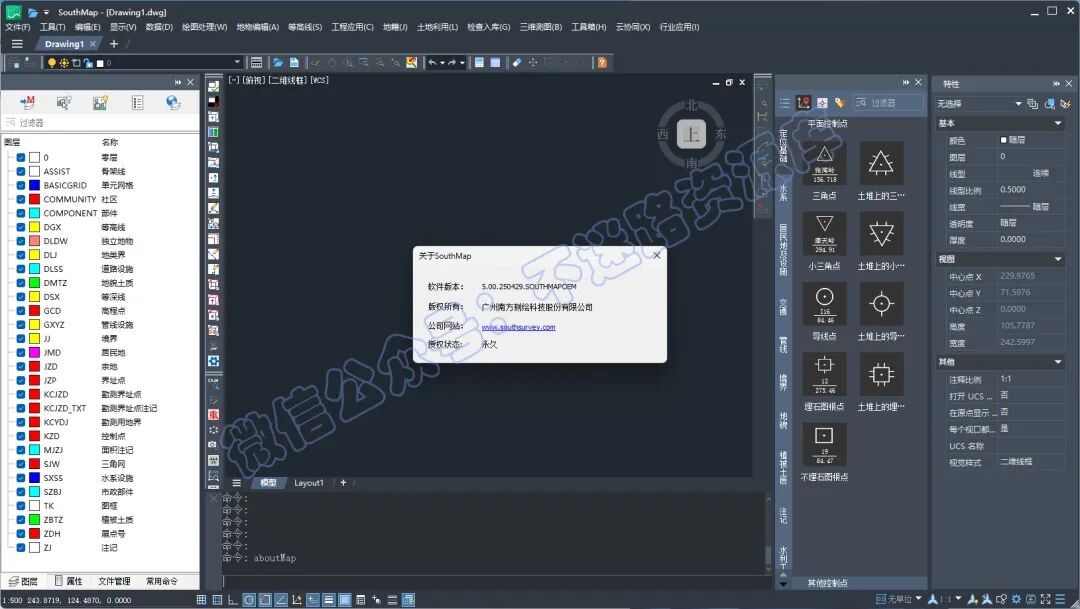
Task: Toggle the JMD layer checkbox
Action: 21,353
